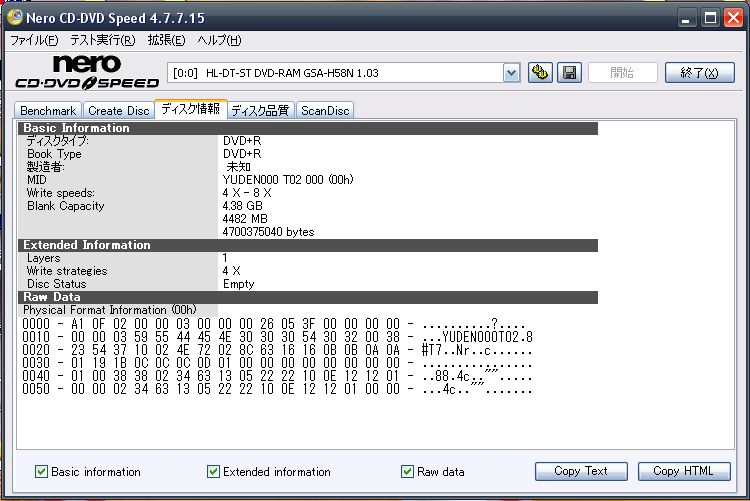
Task: Click the Copy Text button
Action: tap(581, 471)
